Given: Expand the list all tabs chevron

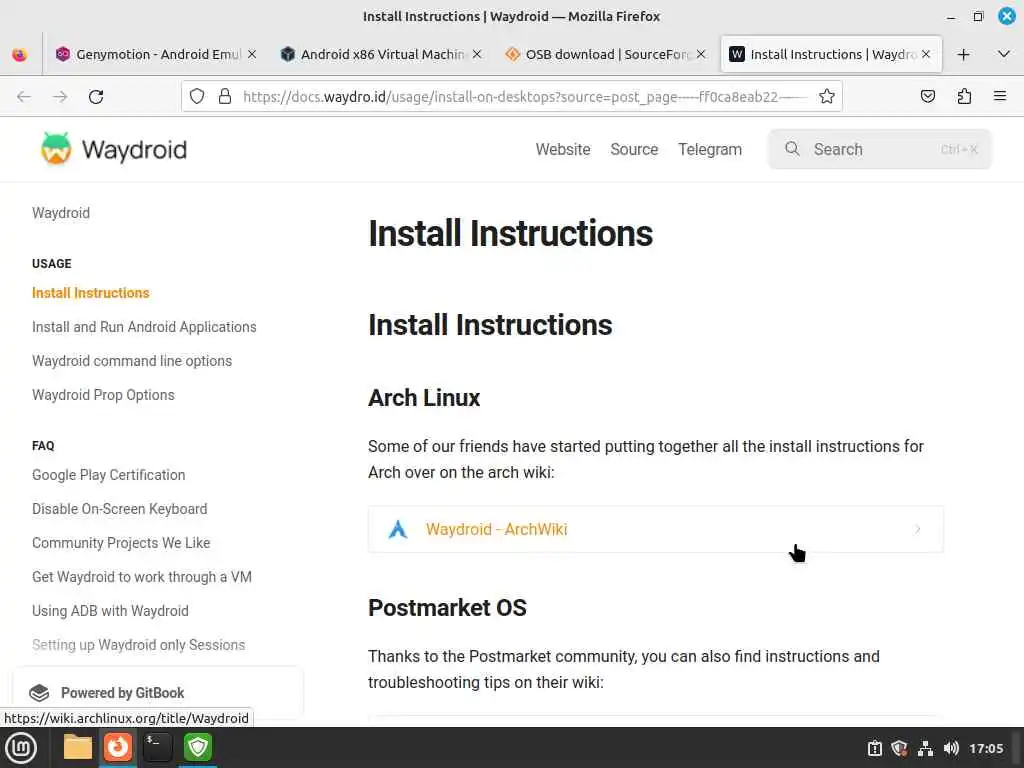Looking at the screenshot, I should pyautogui.click(x=1004, y=54).
